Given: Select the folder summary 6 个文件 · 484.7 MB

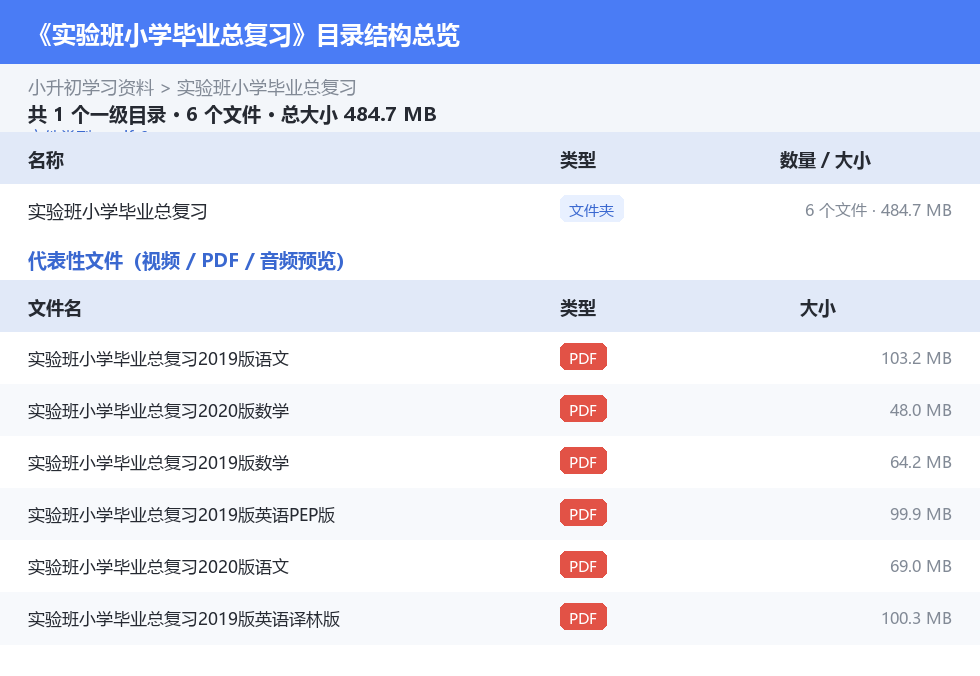Looking at the screenshot, I should coord(878,211).
